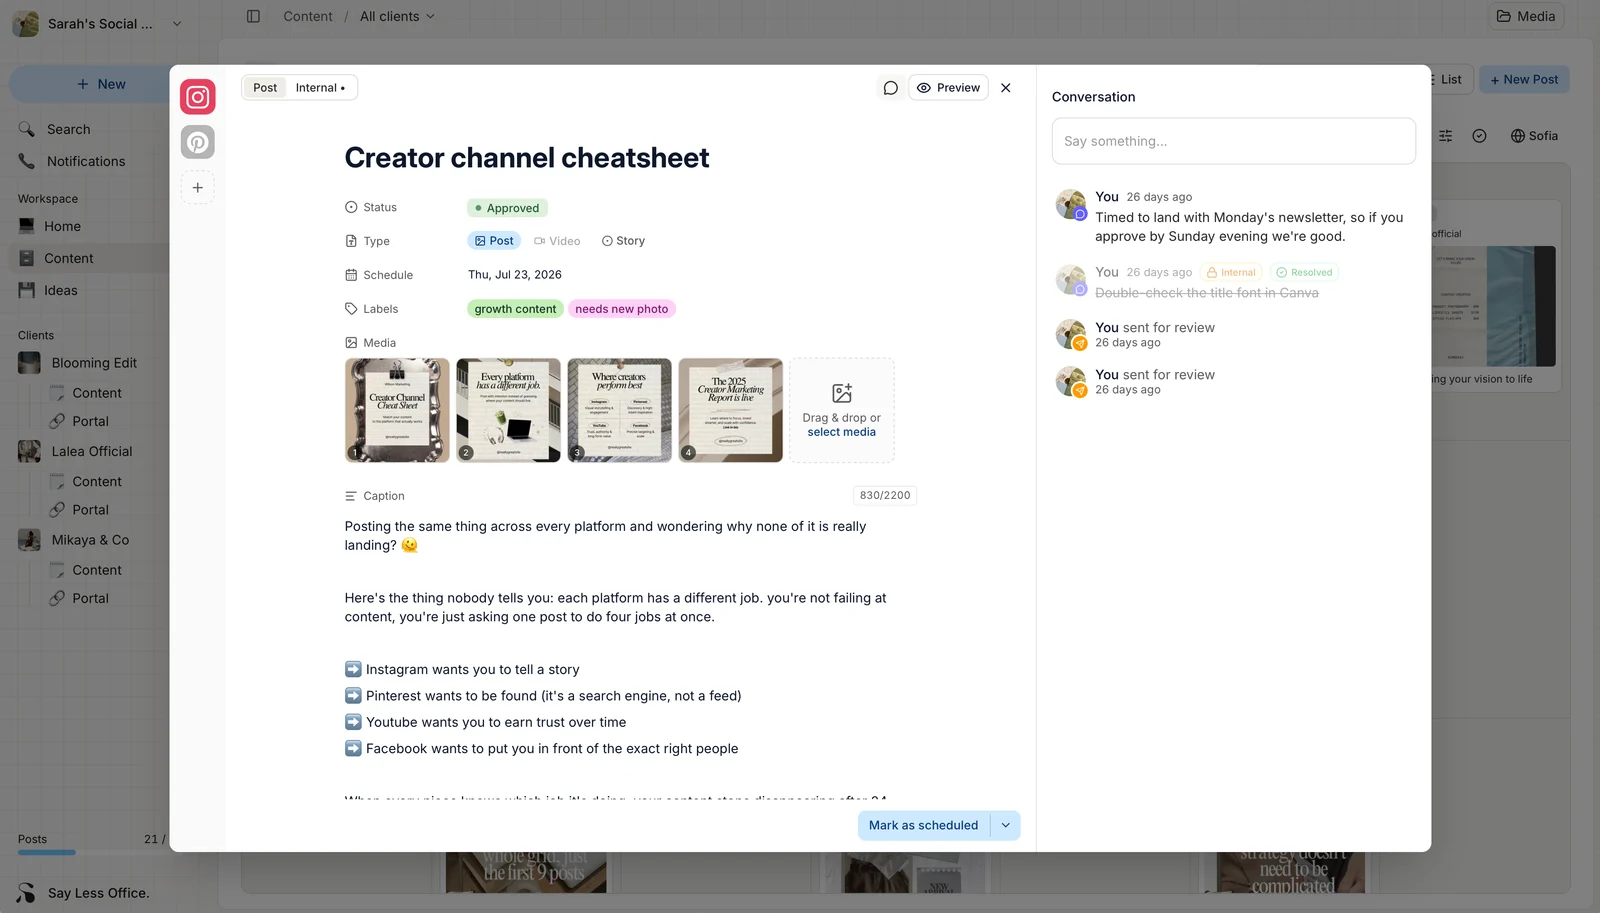Viewport: 1600px width, 913px height.
Task: Click Sarah's Social workspace avatar
Action: (x=26, y=24)
